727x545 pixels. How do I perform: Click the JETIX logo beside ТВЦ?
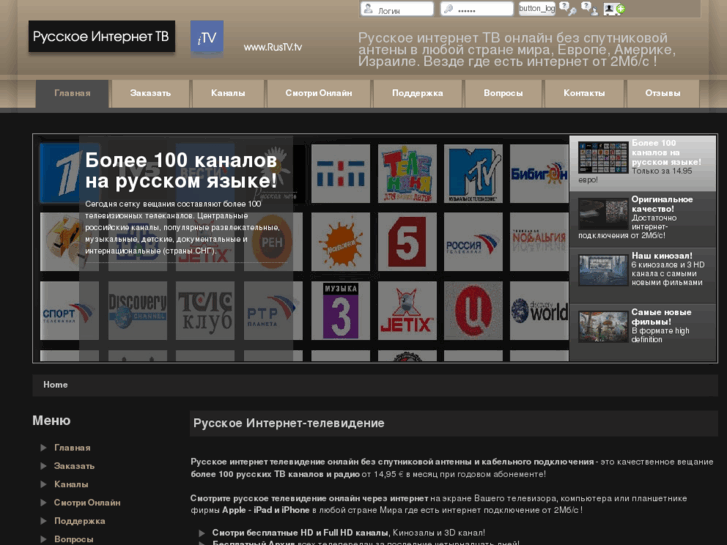pos(407,310)
